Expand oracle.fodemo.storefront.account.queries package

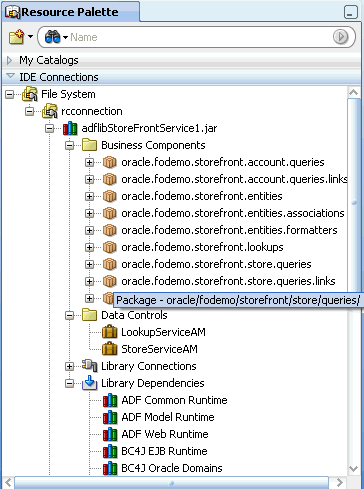click(x=89, y=162)
